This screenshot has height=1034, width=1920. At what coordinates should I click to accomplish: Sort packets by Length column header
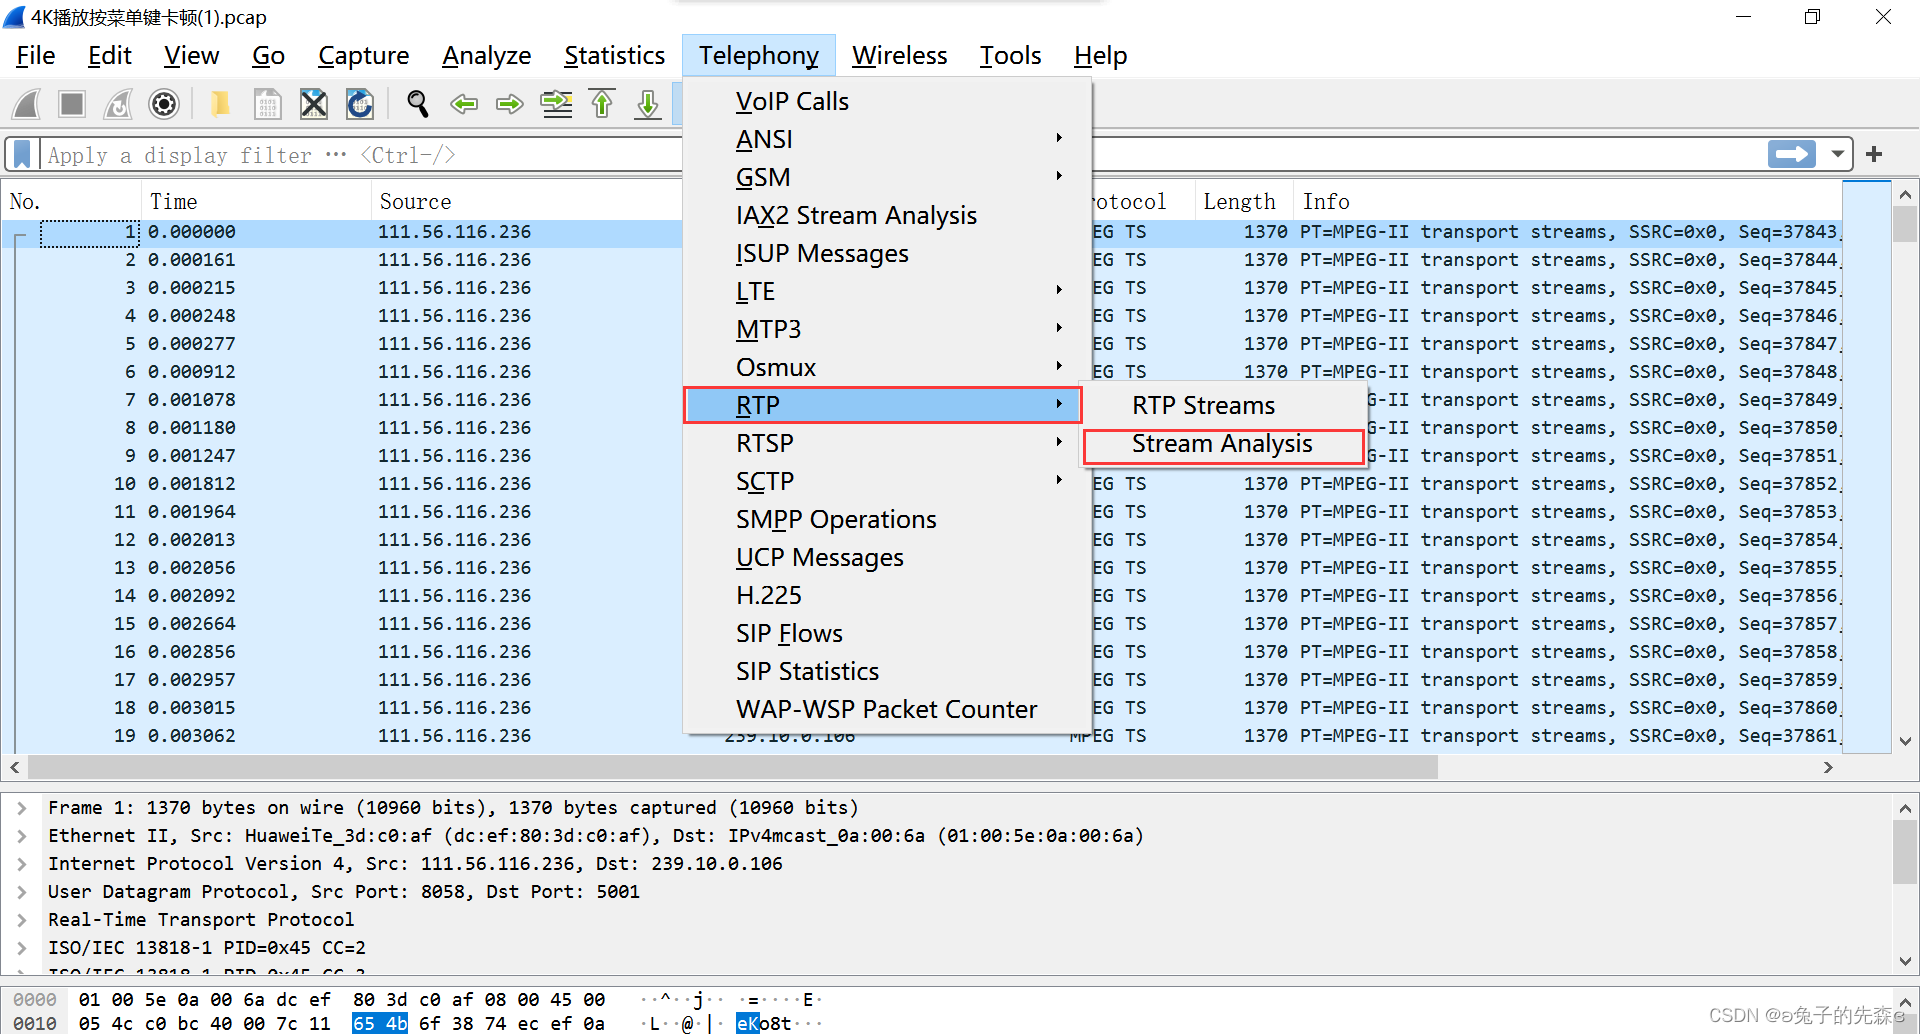click(x=1243, y=201)
